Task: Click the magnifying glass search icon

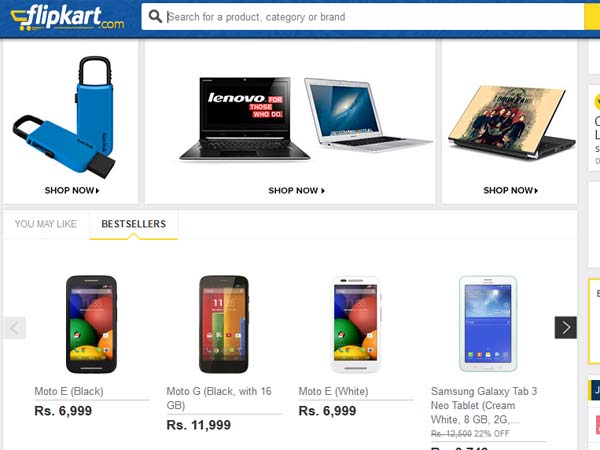Action: [x=155, y=16]
